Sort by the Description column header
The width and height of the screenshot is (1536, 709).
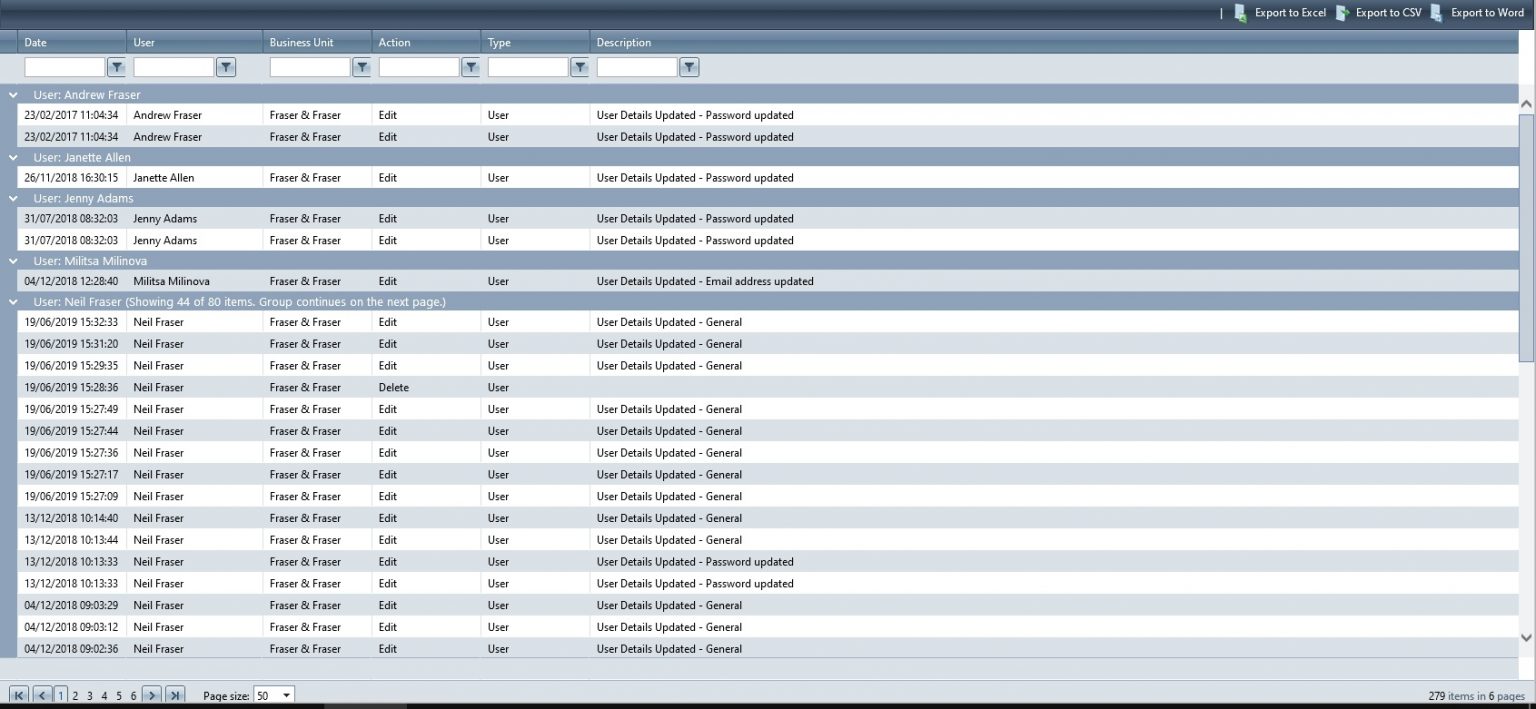tap(624, 42)
